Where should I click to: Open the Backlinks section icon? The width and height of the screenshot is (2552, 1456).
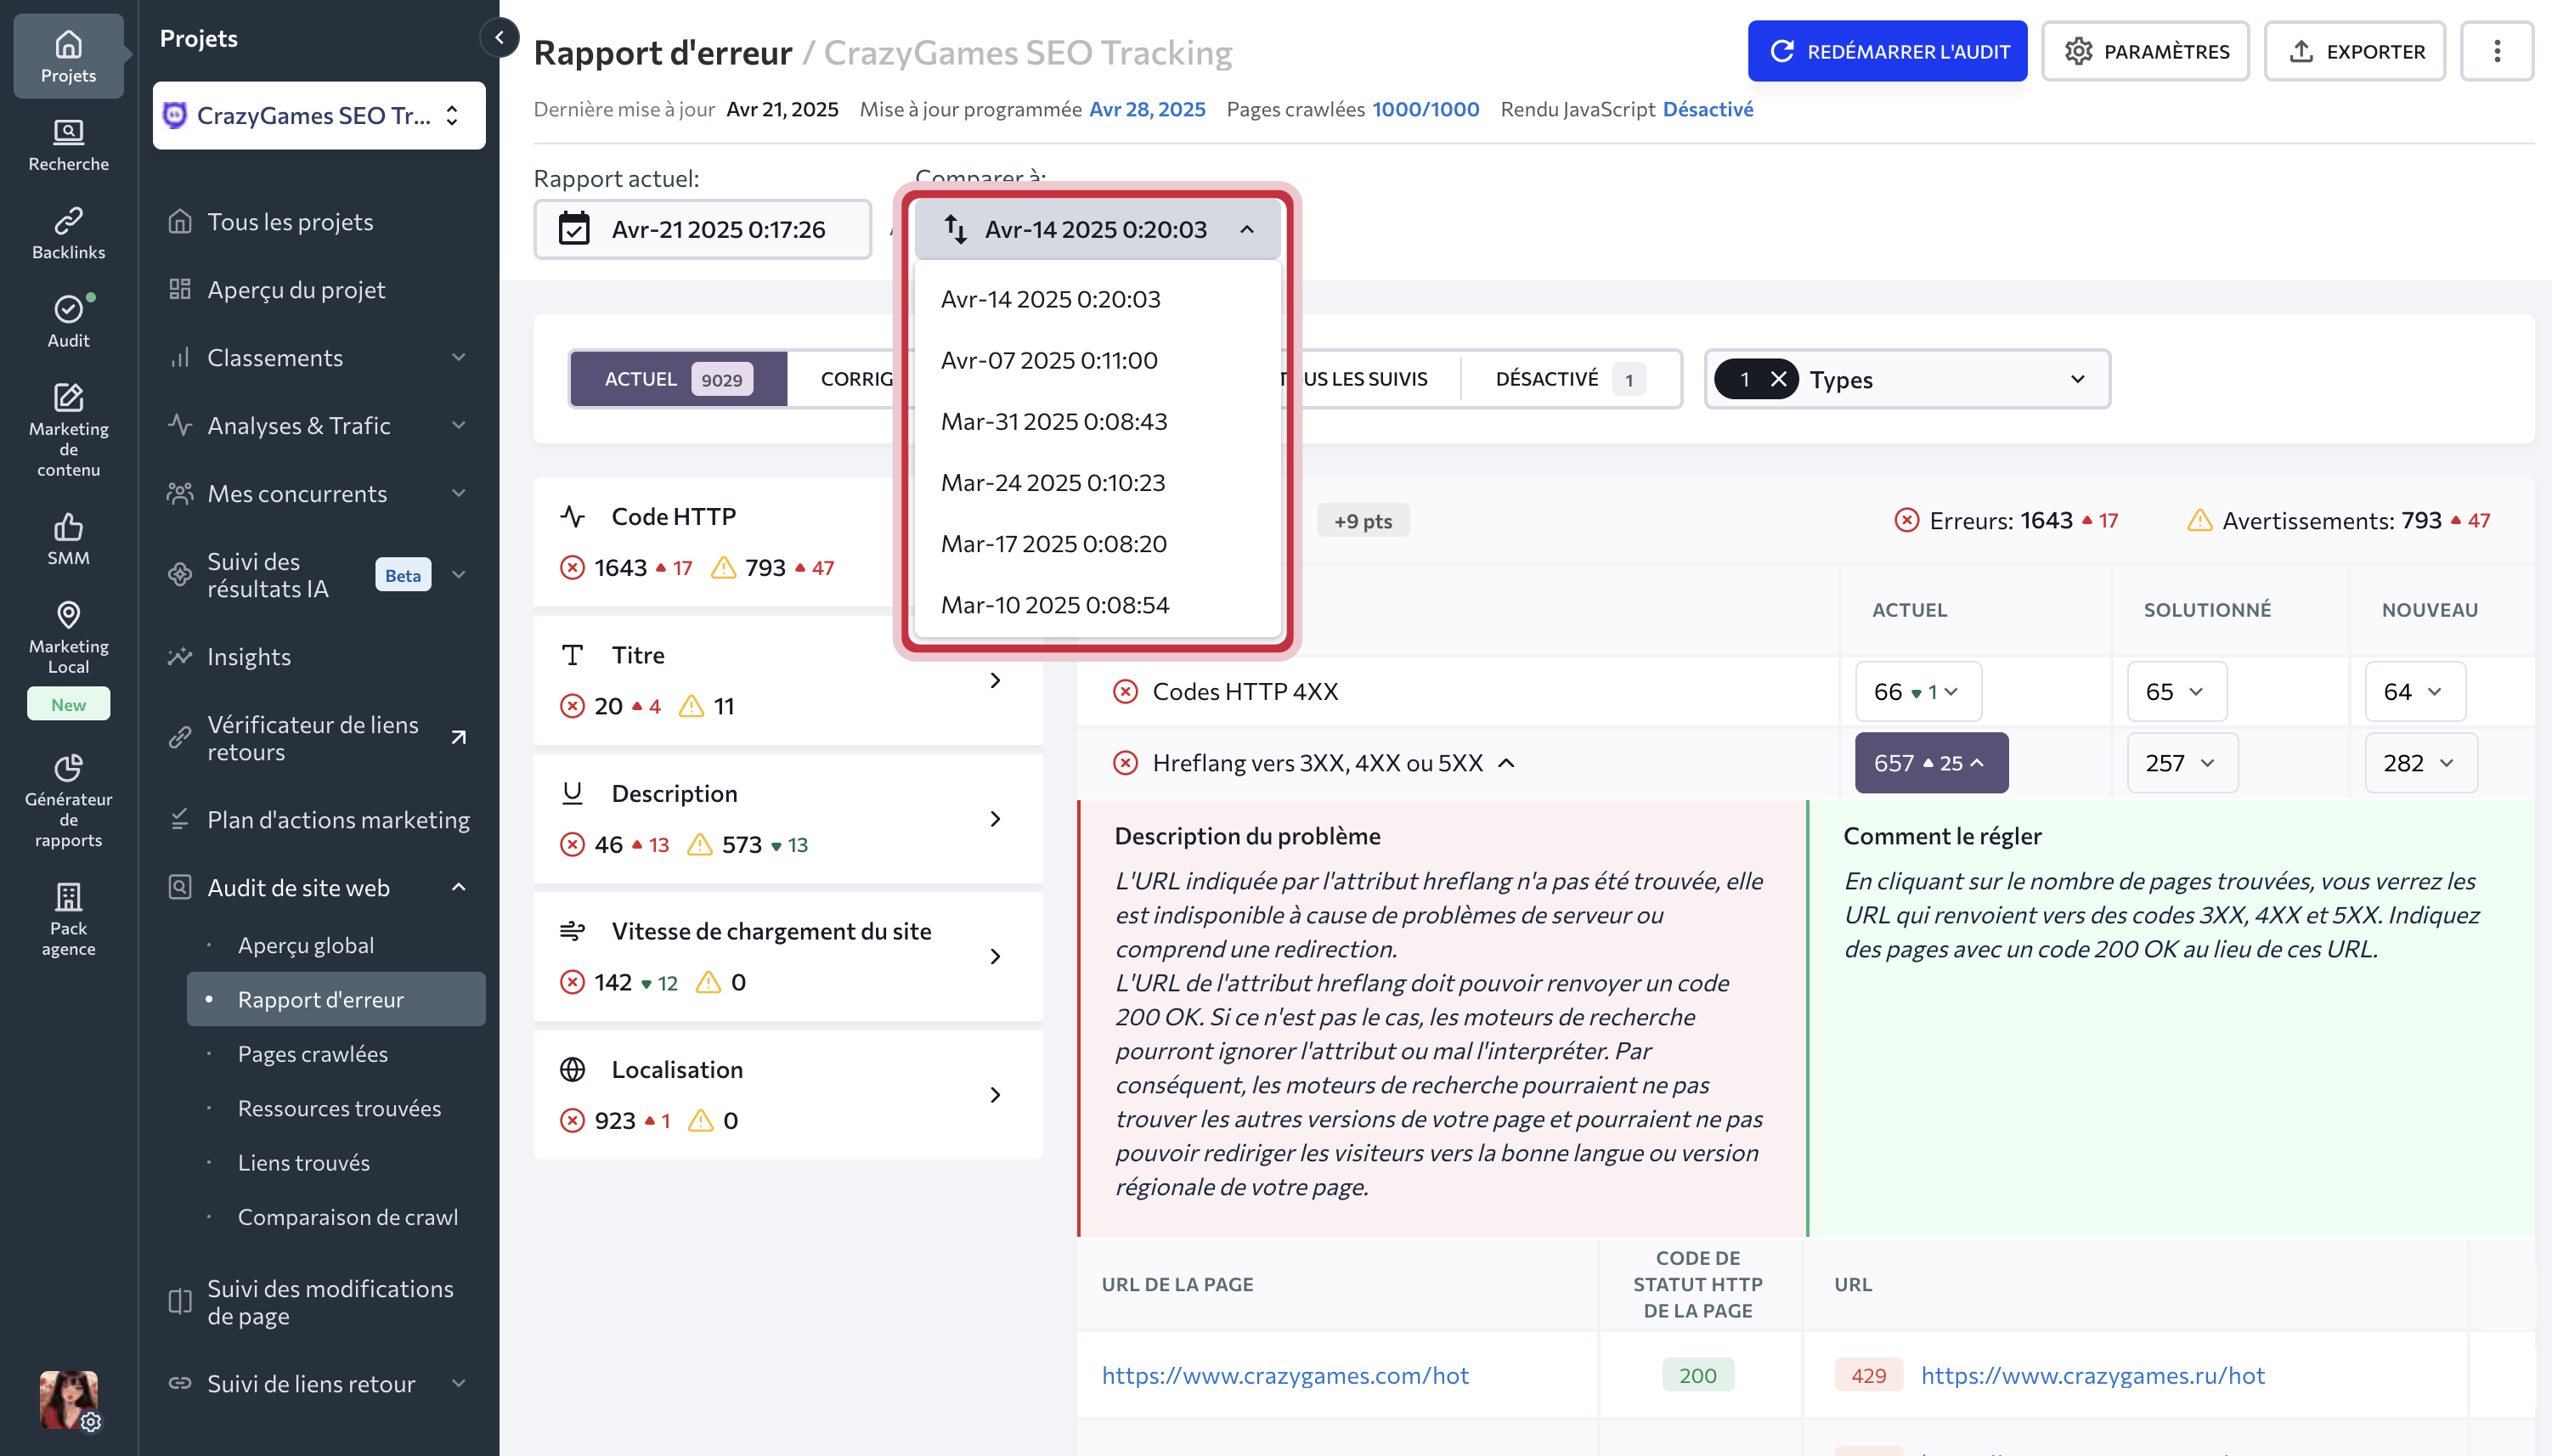(x=68, y=233)
